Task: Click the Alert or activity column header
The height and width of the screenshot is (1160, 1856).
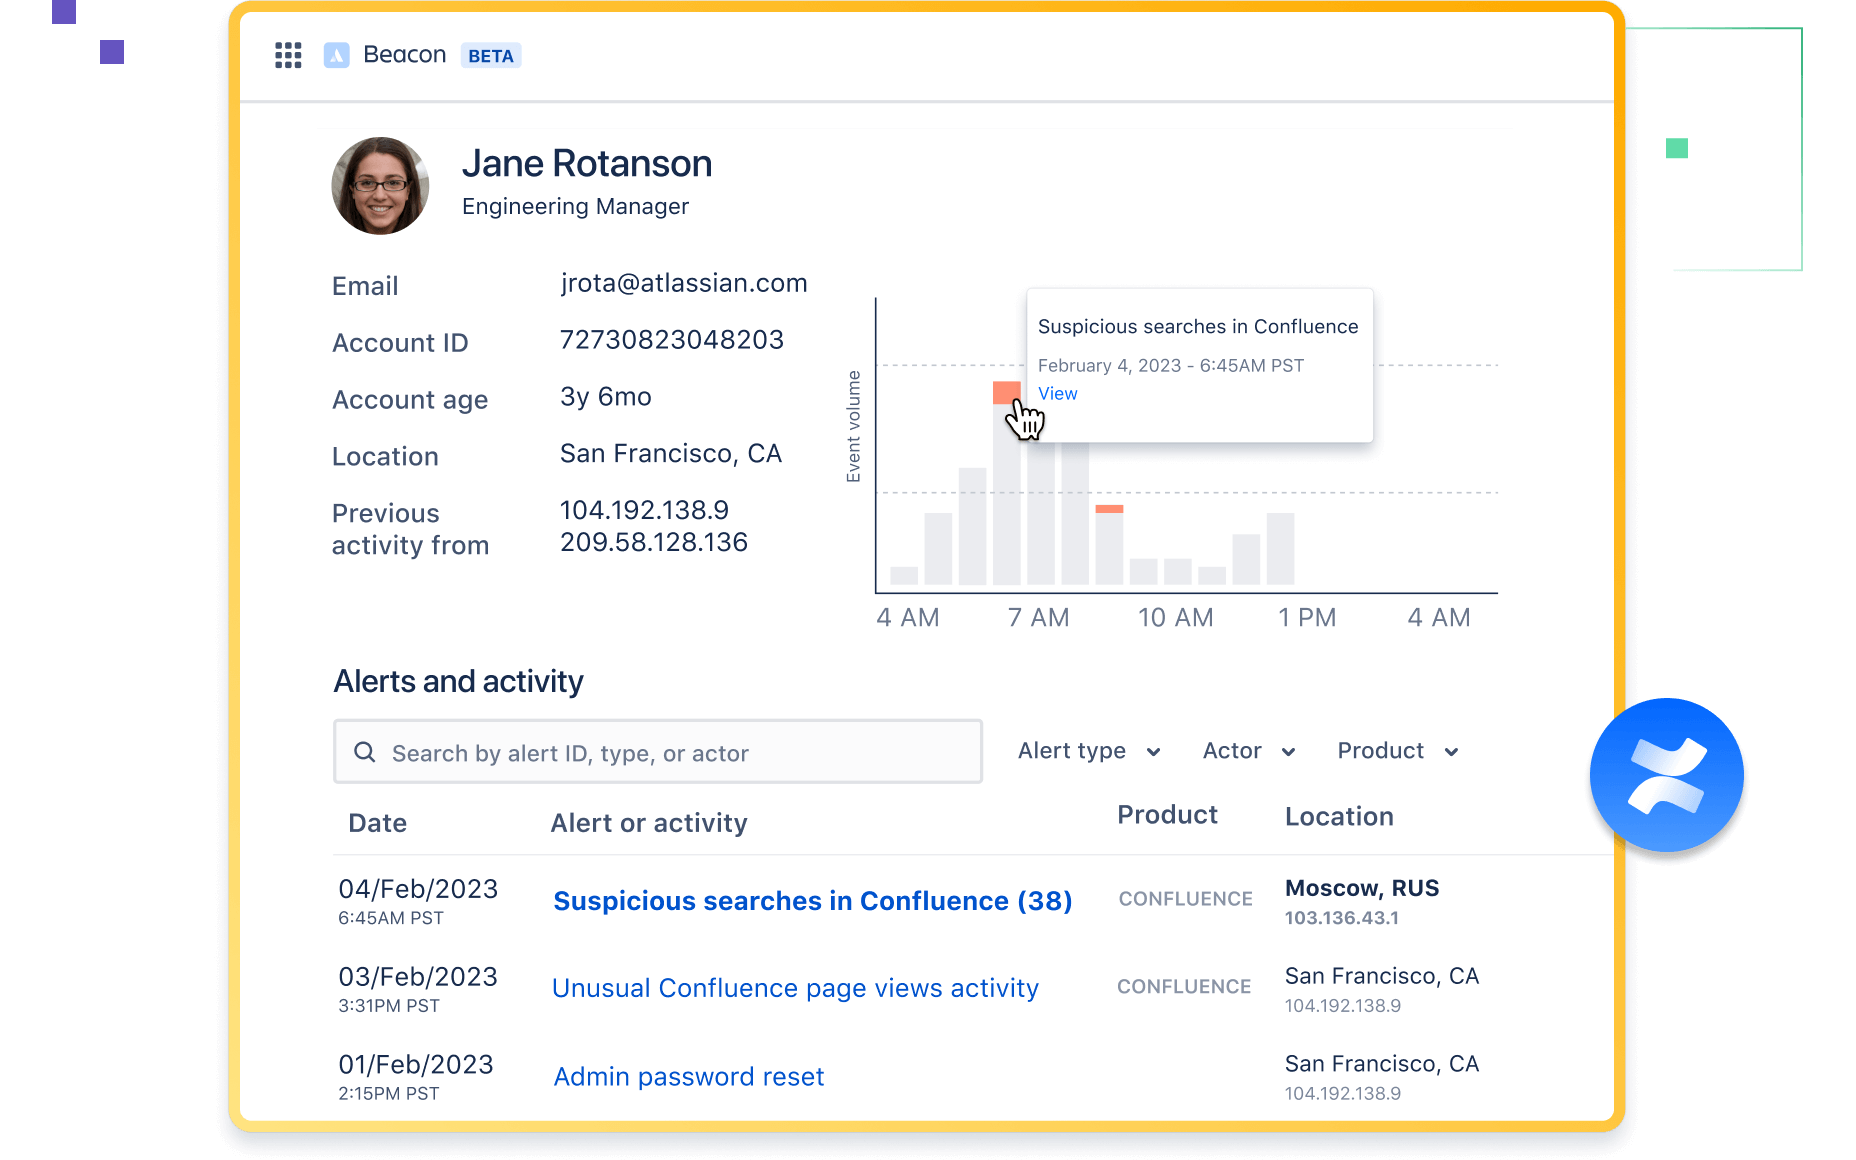Action: (649, 823)
